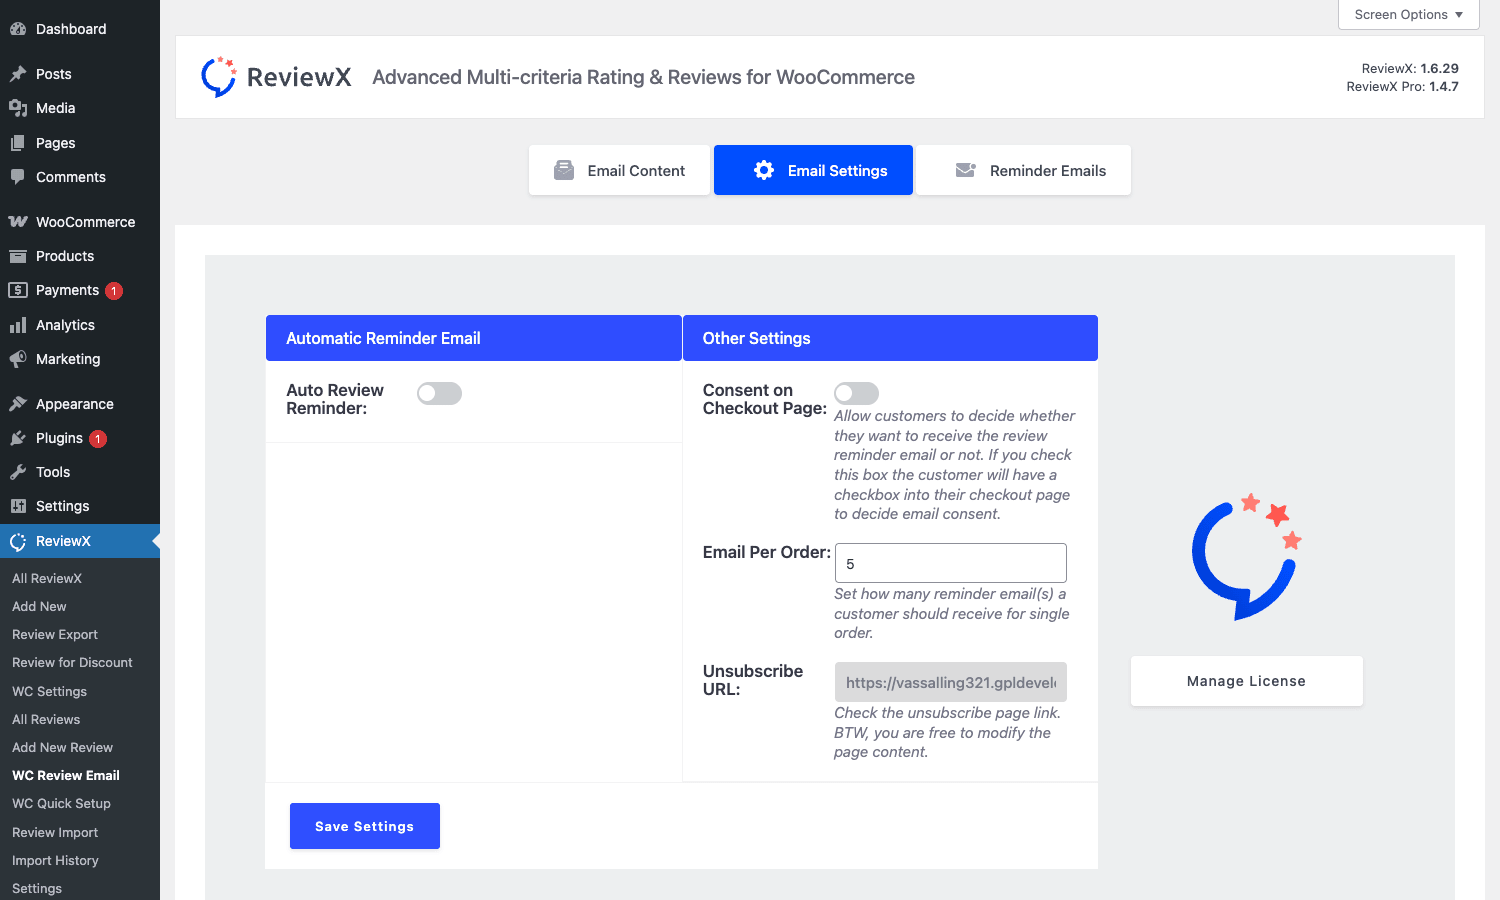Click the Plugins plug icon
Screen dimensions: 1500x900
(18, 438)
